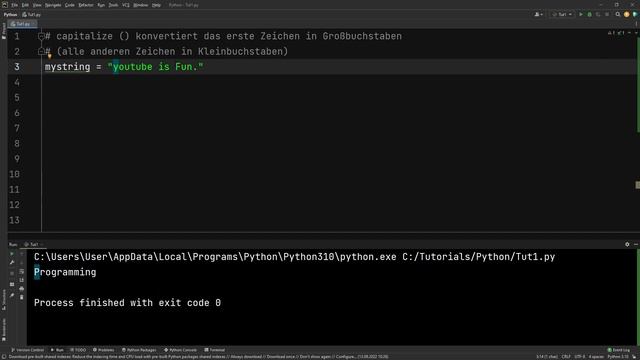The height and width of the screenshot is (360, 640).
Task: Click the CRLF line separator status item
Action: tap(566, 357)
